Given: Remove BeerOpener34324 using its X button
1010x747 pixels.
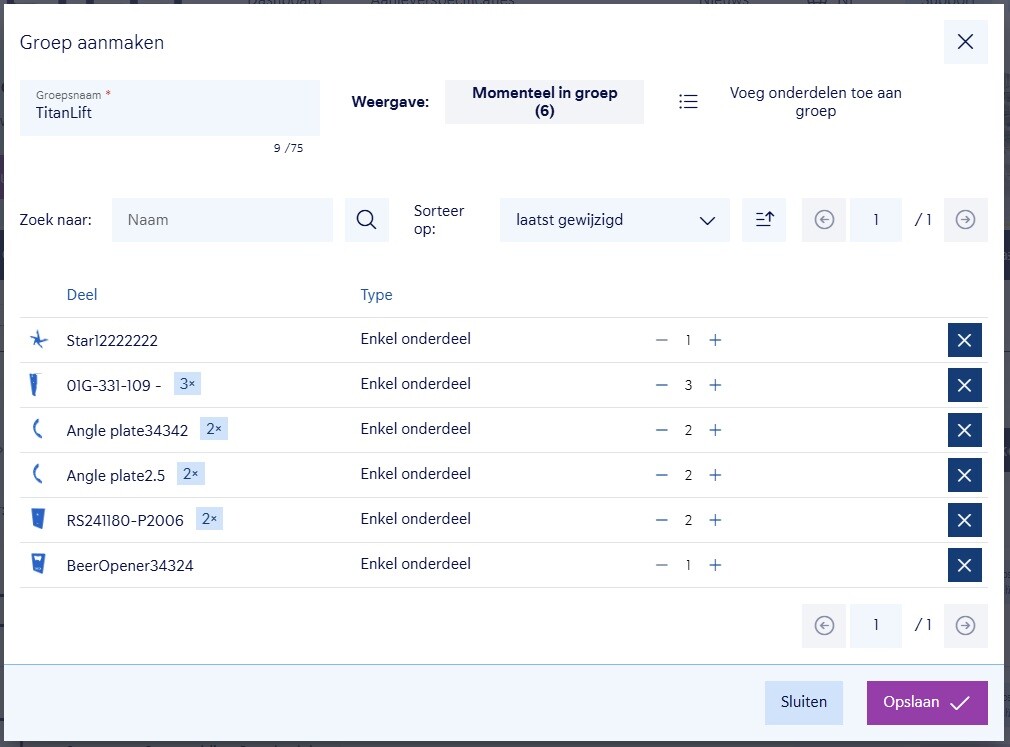Looking at the screenshot, I should pyautogui.click(x=964, y=565).
